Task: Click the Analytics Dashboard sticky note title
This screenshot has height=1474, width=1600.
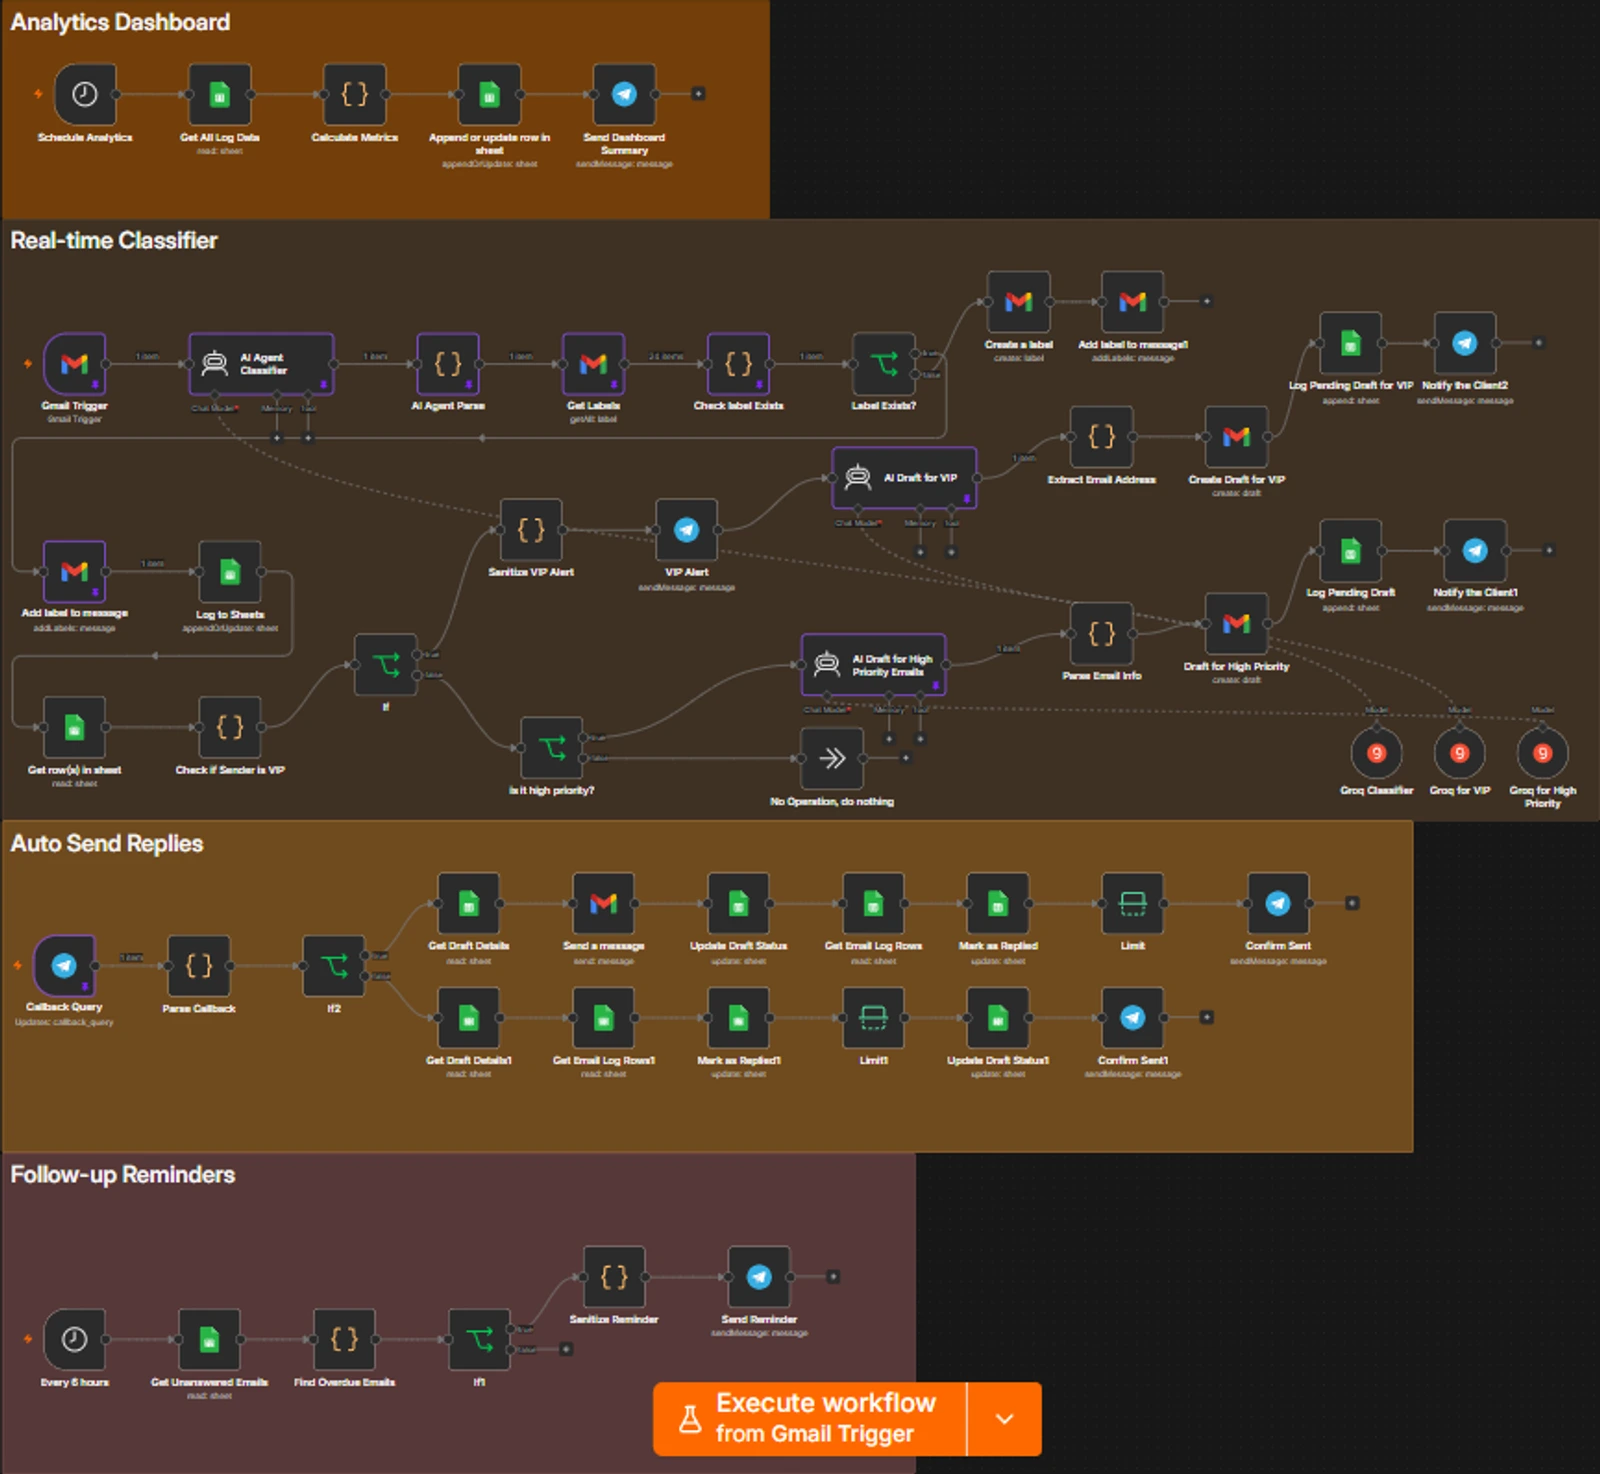Action: coord(120,22)
